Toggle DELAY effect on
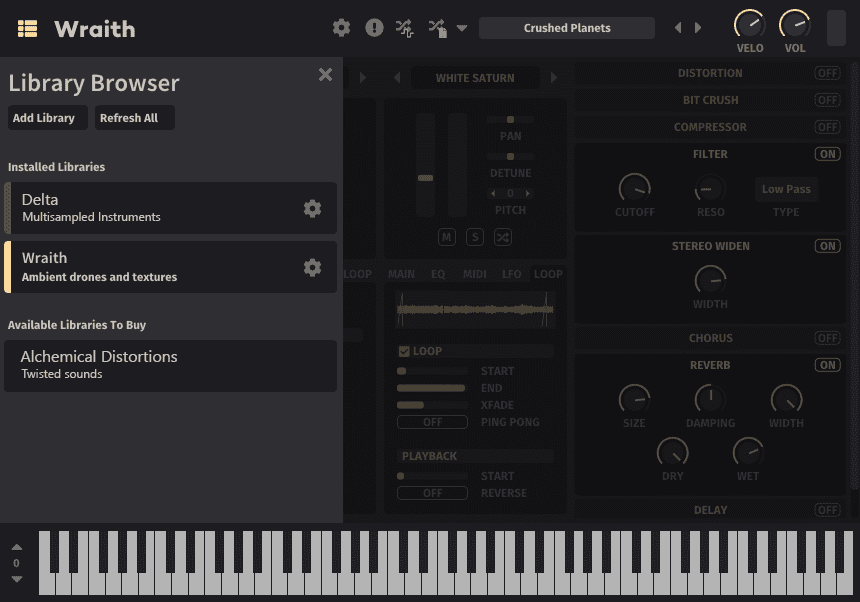860x602 pixels. (827, 510)
